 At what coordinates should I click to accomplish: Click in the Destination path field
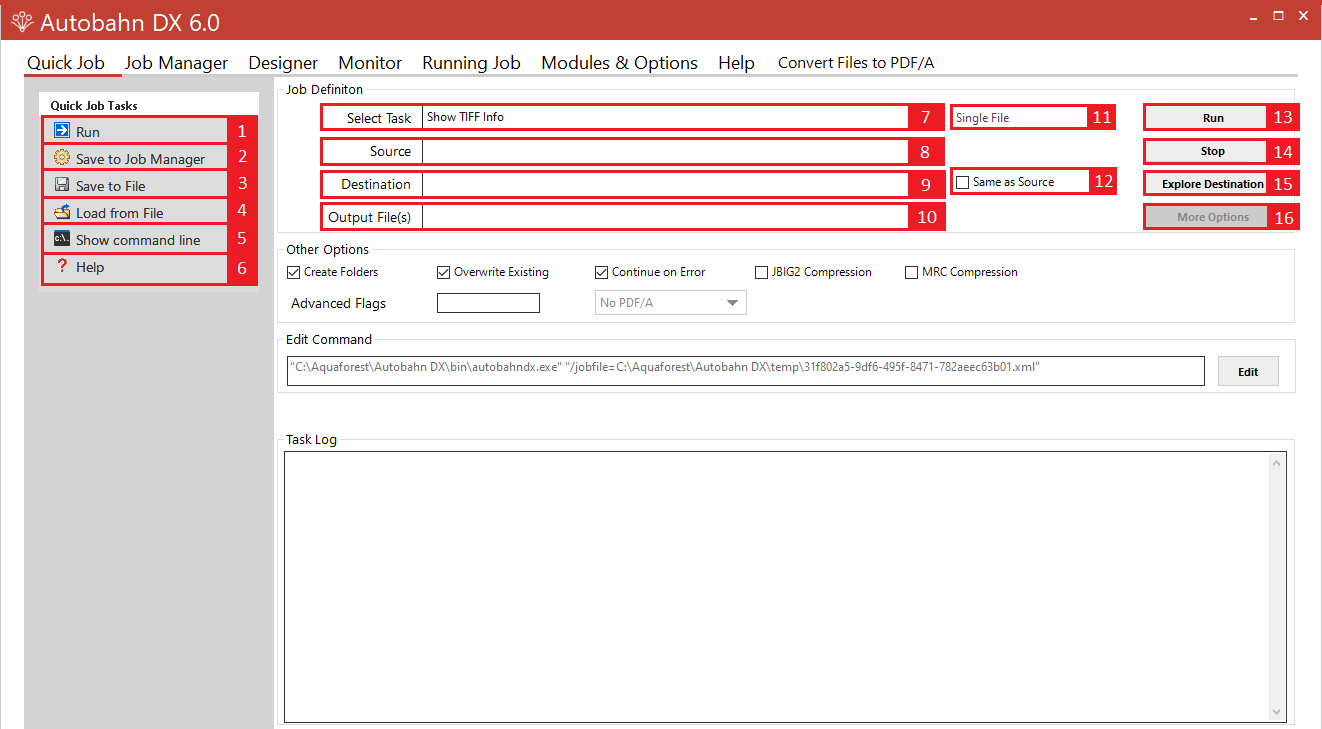[x=665, y=184]
